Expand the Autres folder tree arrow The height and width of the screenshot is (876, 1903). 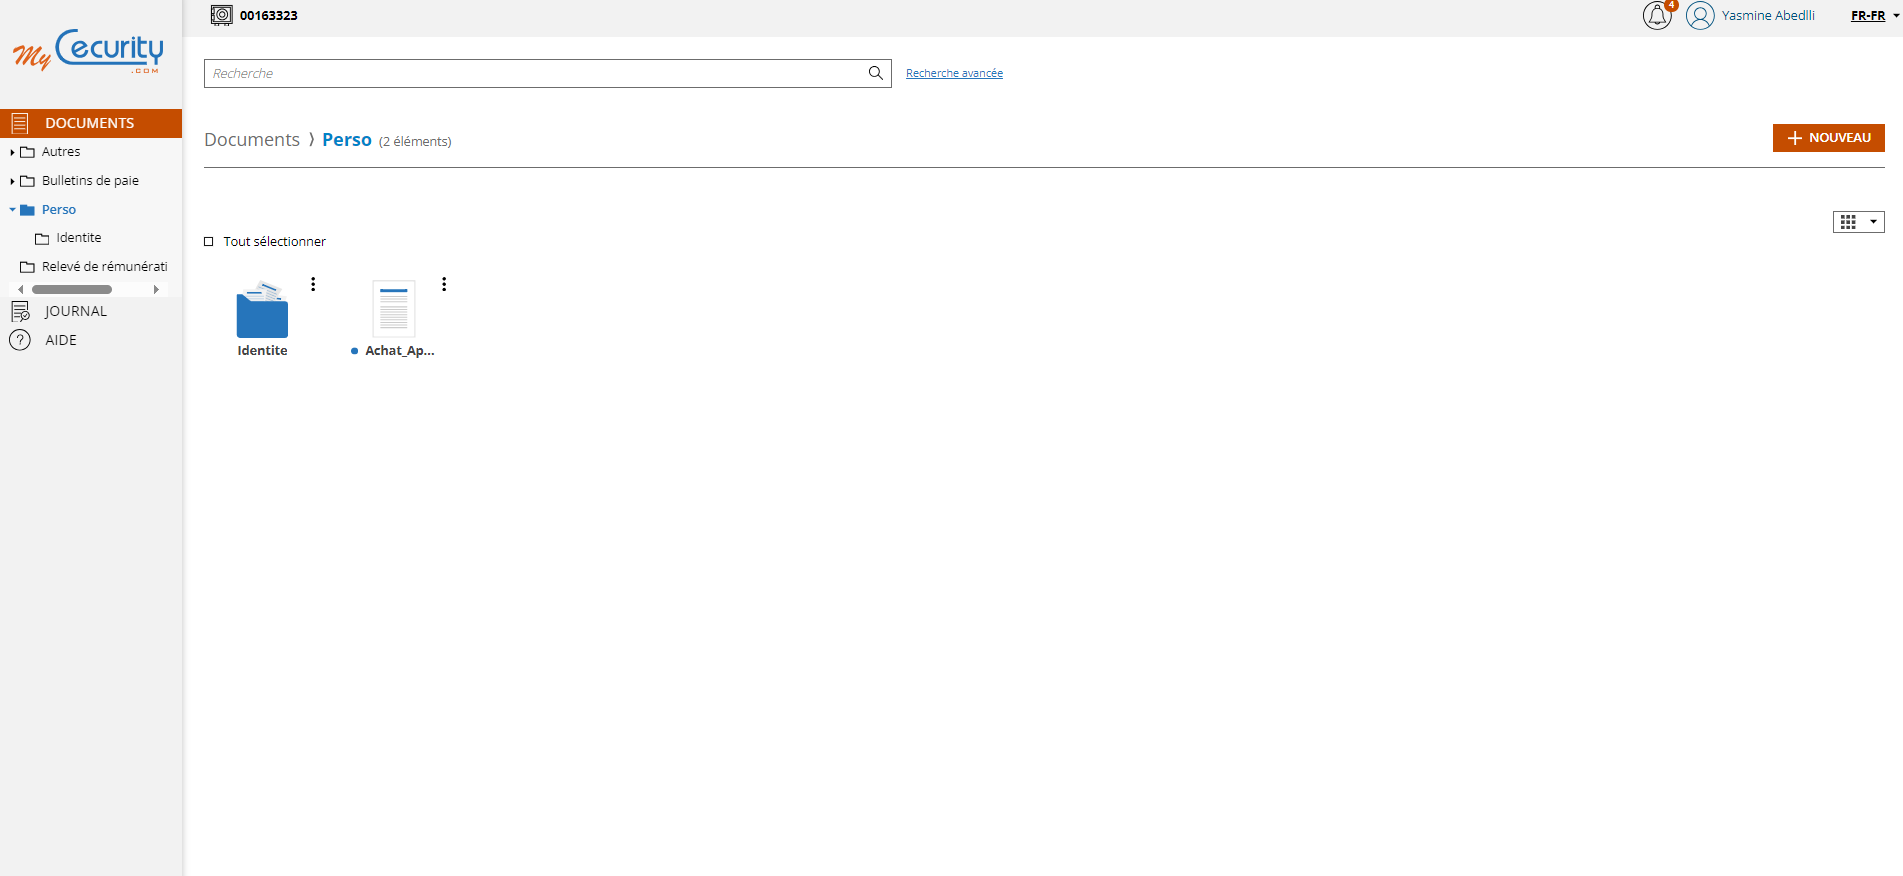12,152
